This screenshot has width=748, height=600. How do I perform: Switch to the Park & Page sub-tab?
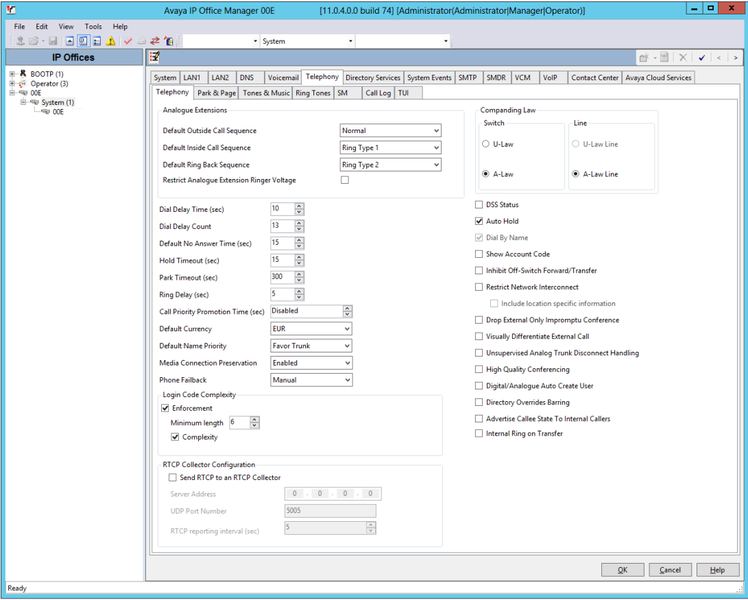217,93
